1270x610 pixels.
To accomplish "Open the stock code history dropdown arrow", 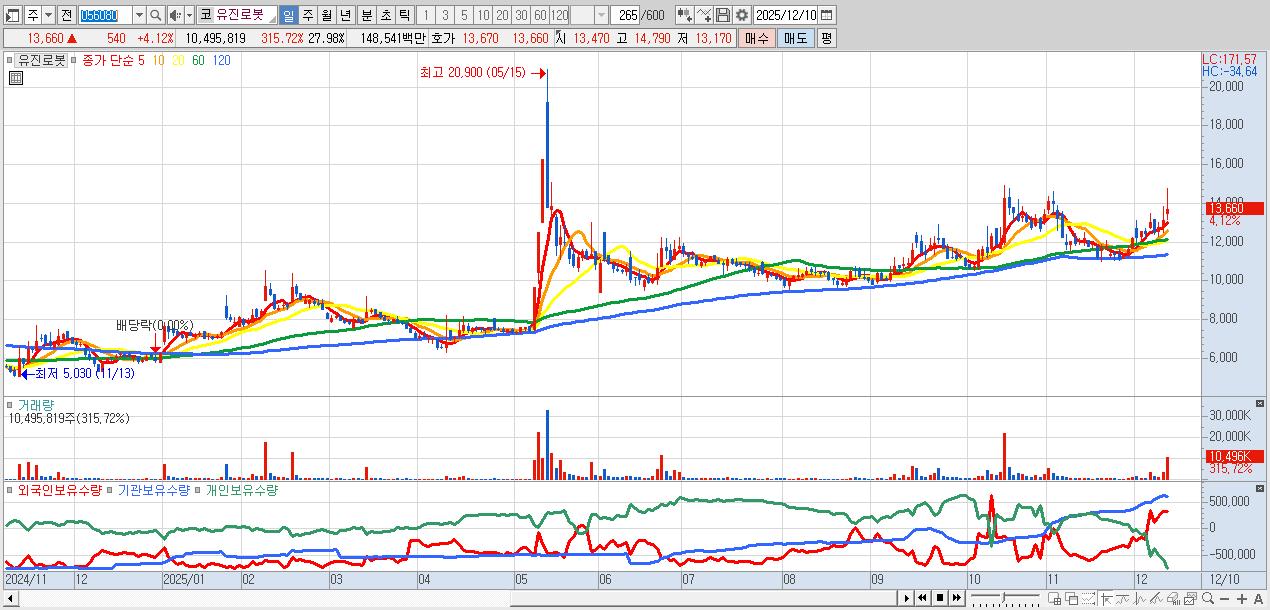I will coord(139,15).
